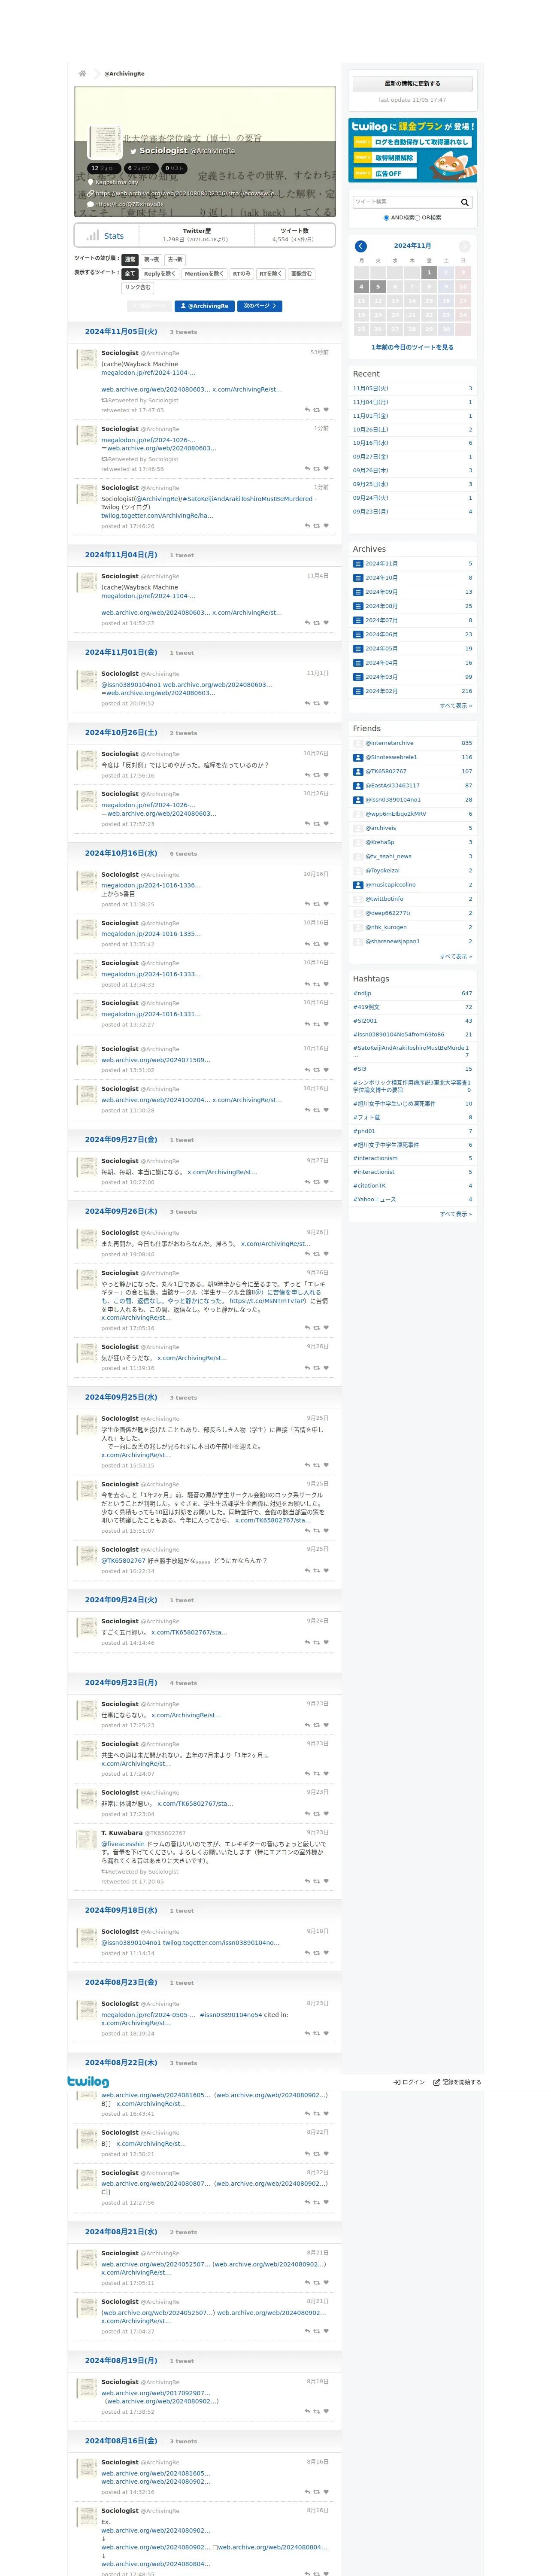Select November 1 on the calendar
The width and height of the screenshot is (551, 2576).
(x=429, y=272)
